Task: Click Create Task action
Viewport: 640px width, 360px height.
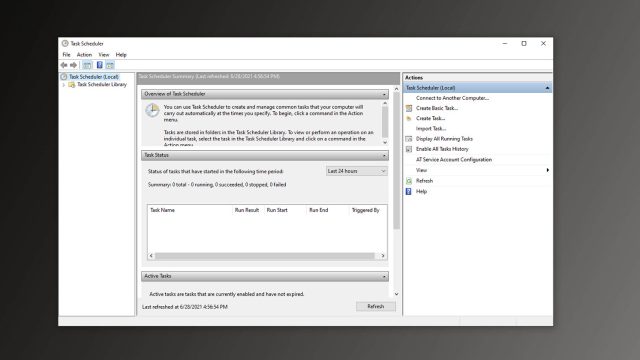Action: pos(430,118)
